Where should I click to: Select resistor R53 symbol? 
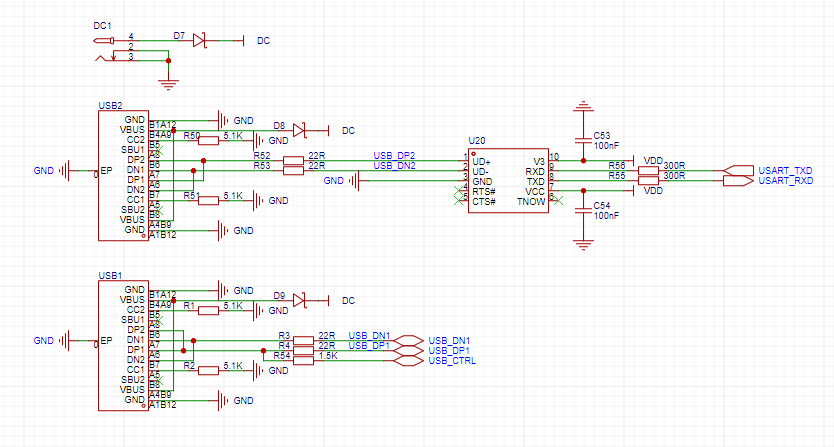293,170
